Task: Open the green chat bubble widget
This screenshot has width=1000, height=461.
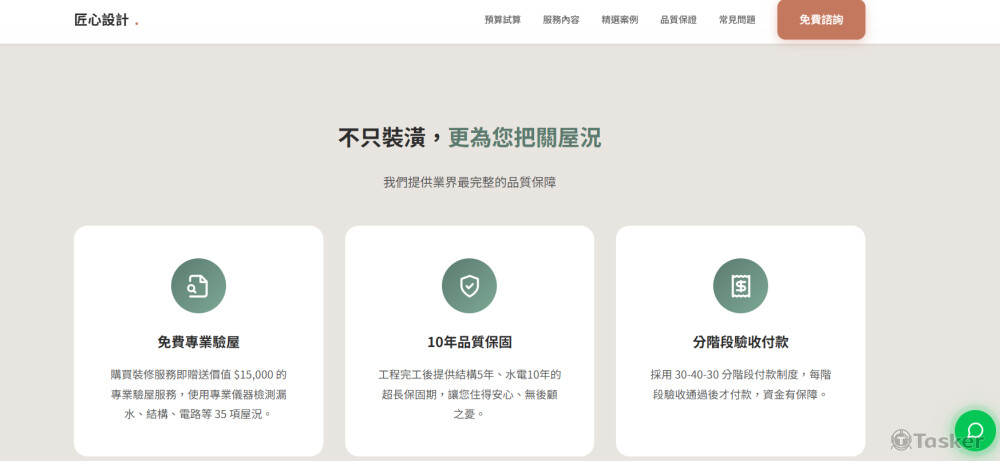Action: pos(975,431)
